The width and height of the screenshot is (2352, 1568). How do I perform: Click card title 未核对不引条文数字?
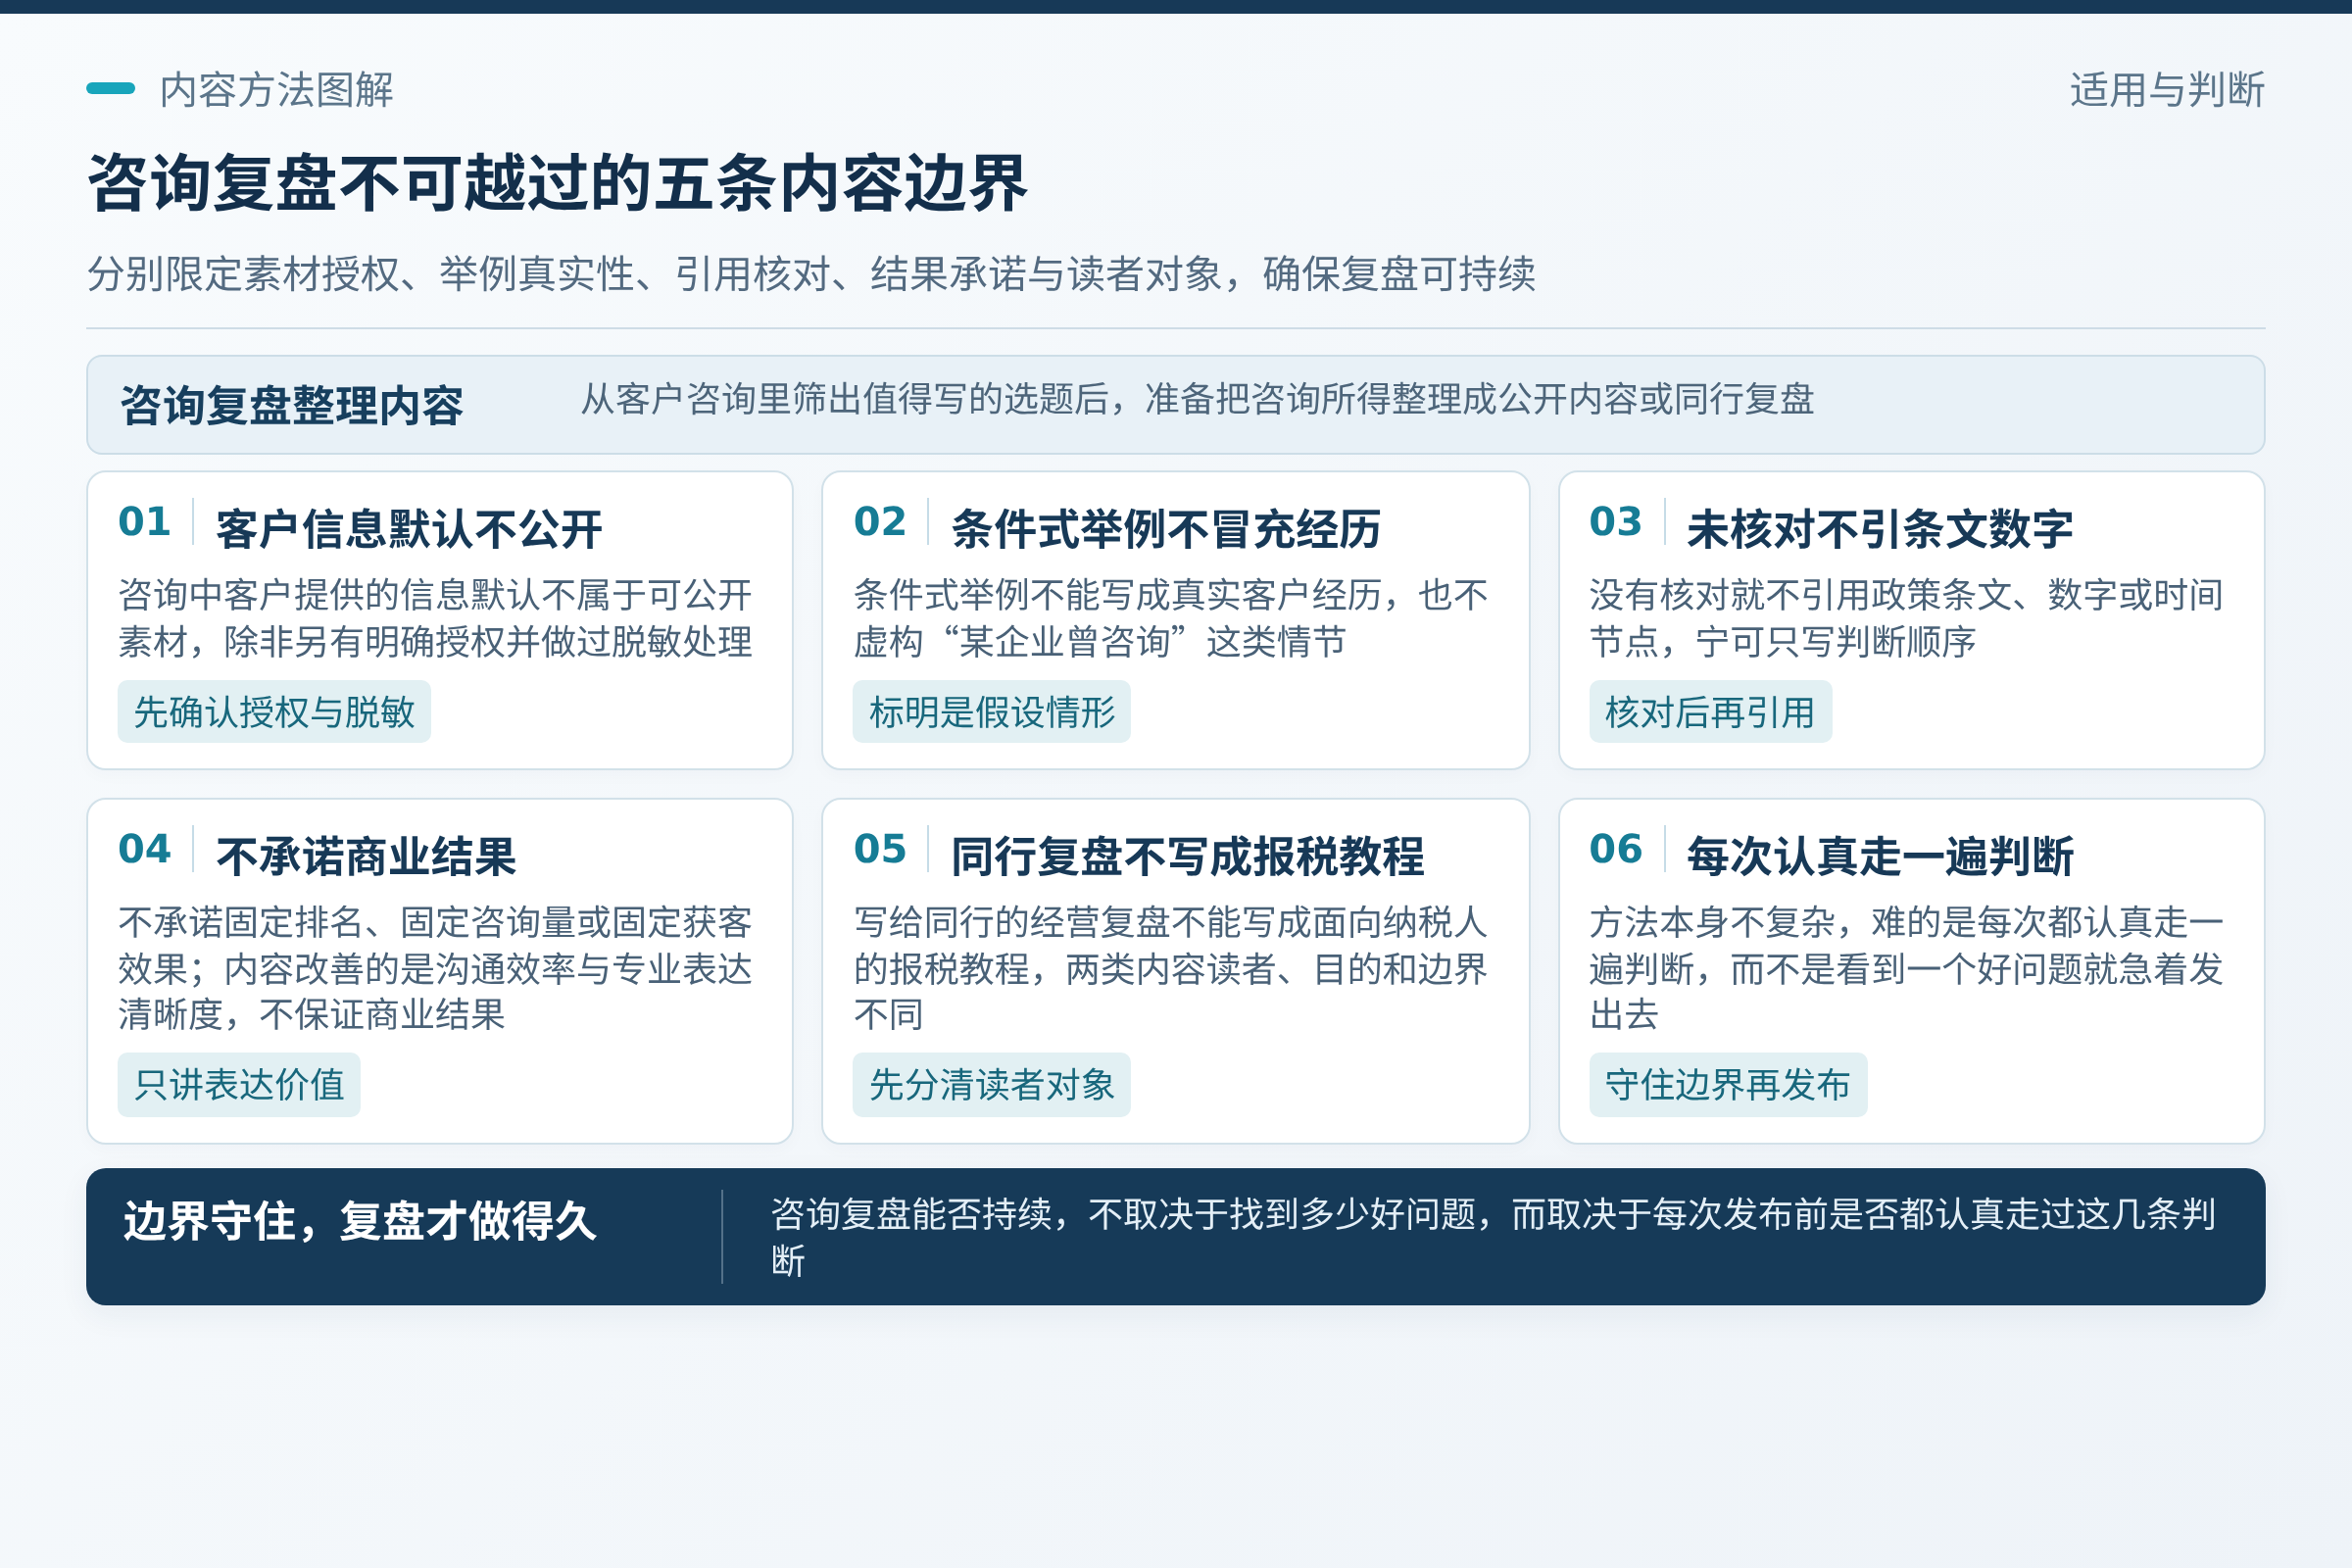click(1880, 529)
